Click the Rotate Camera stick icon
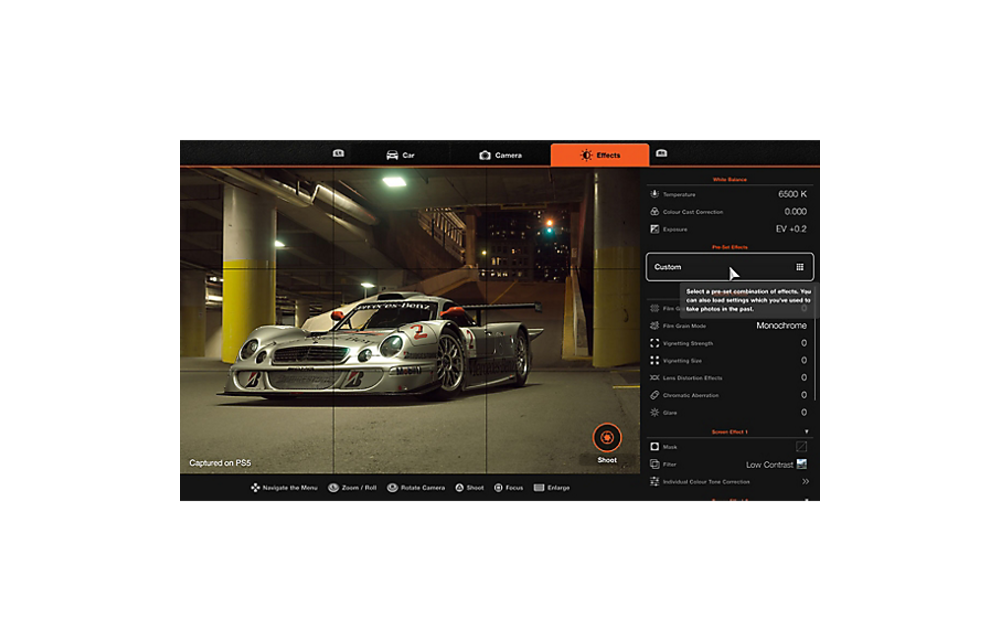 pos(392,488)
